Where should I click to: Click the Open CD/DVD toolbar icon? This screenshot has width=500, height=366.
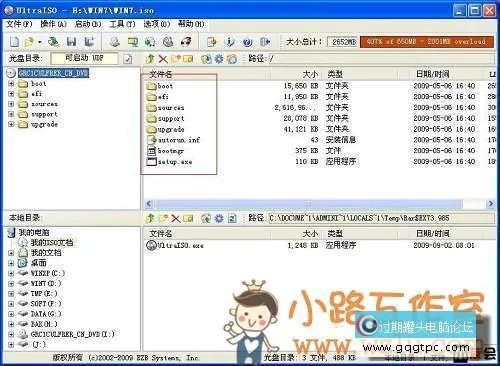click(53, 42)
